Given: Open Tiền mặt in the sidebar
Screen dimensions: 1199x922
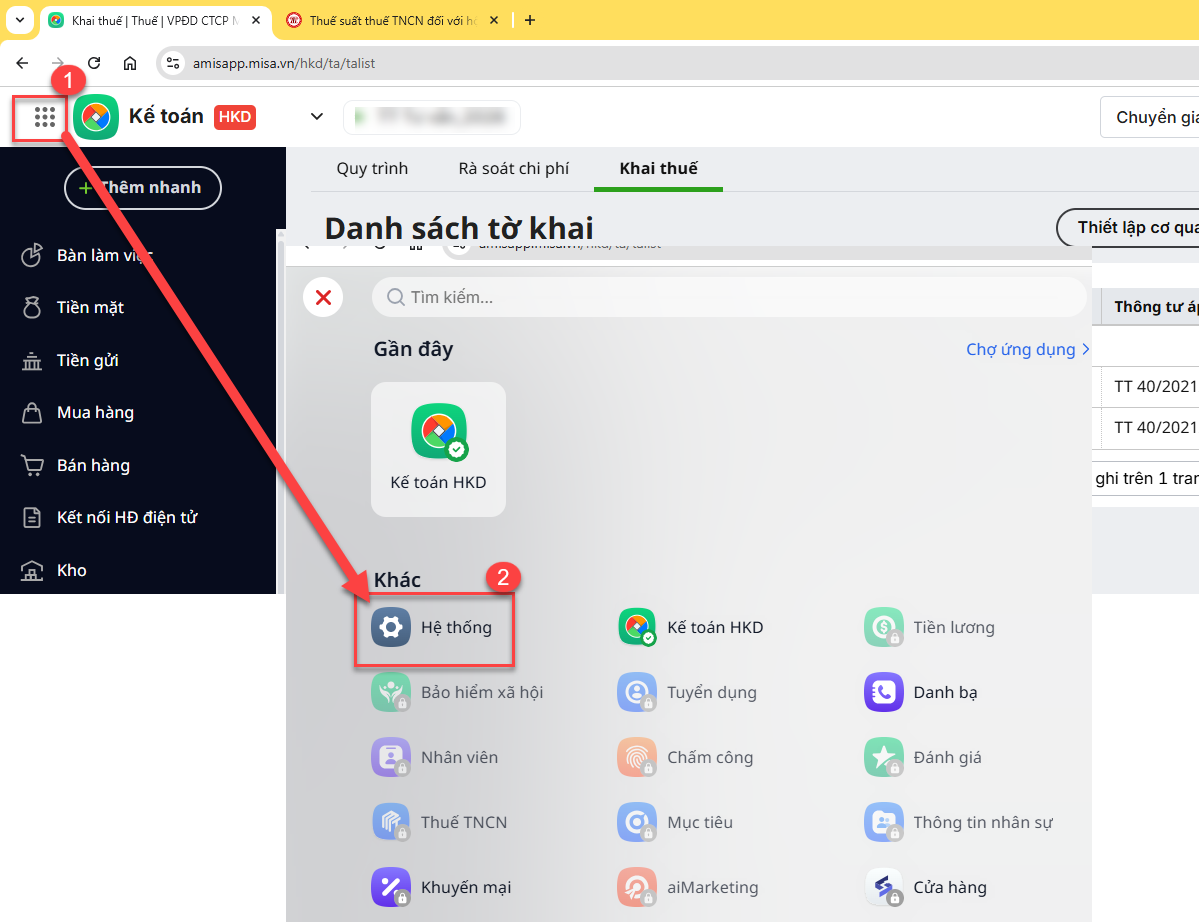Looking at the screenshot, I should pos(90,308).
